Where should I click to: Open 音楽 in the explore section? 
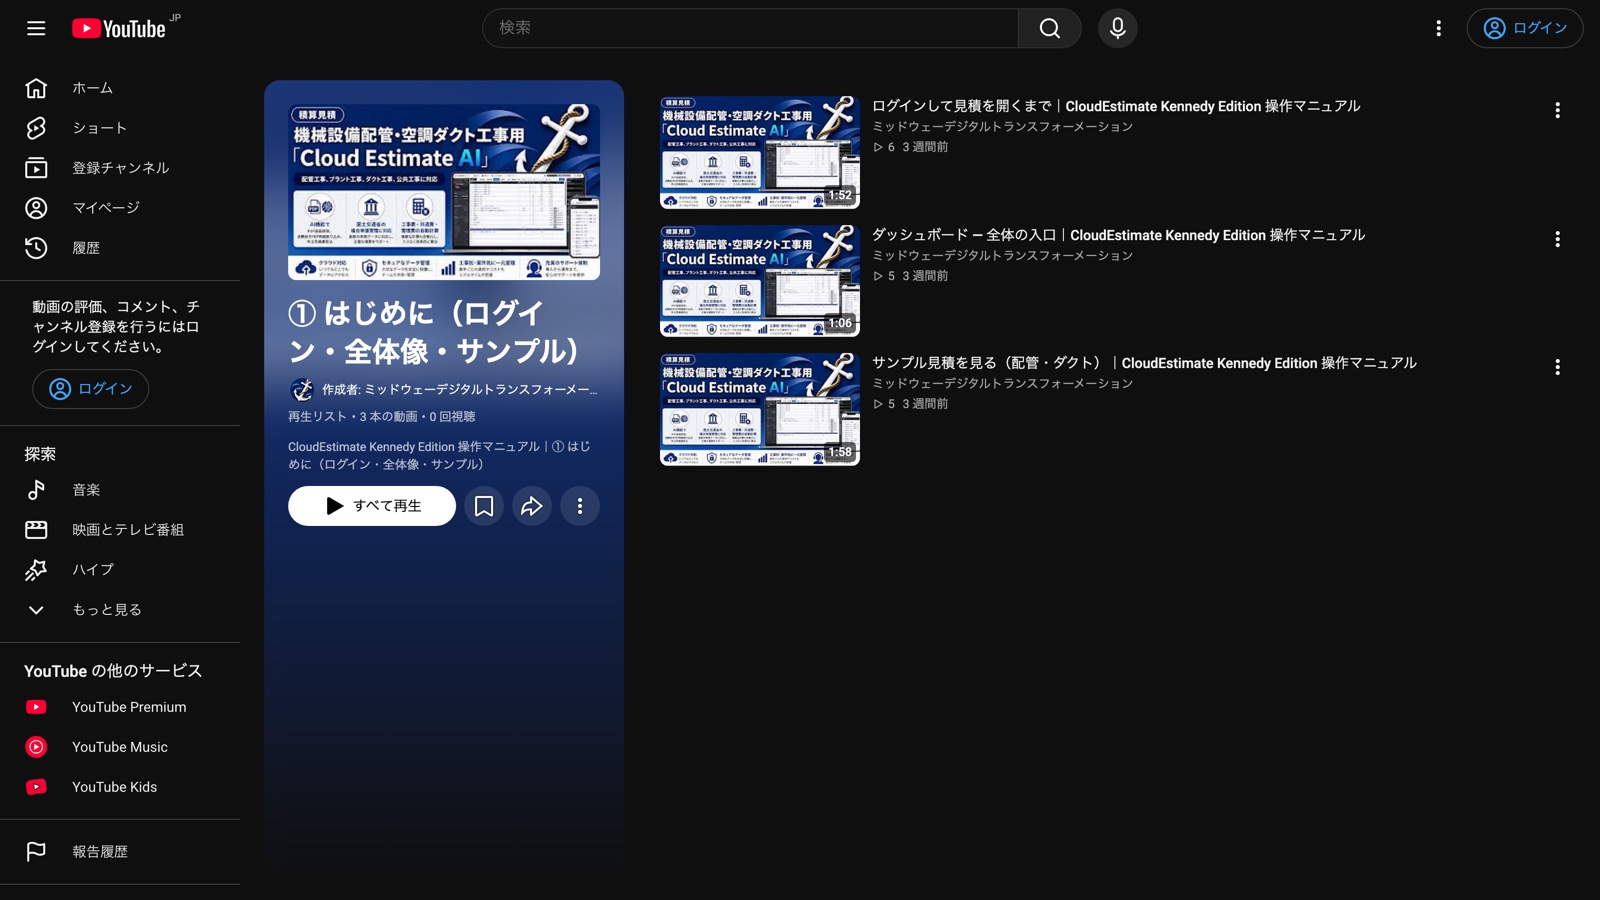click(x=120, y=490)
